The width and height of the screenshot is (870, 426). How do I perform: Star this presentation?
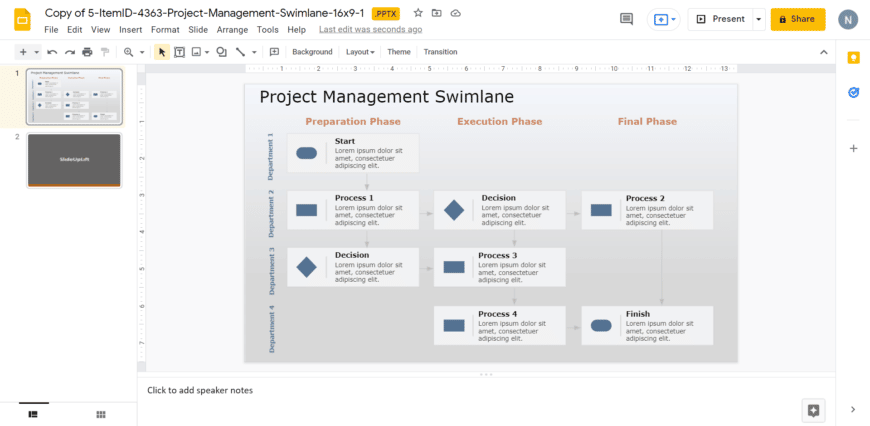tap(418, 13)
